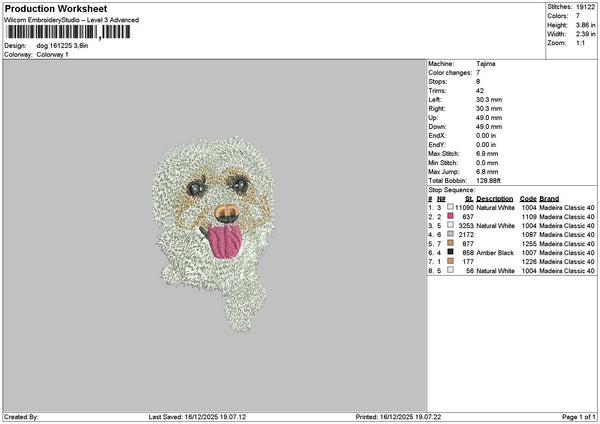Viewport: 600px width, 424px height.
Task: Click the Colors value 7 in header
Action: pos(578,16)
